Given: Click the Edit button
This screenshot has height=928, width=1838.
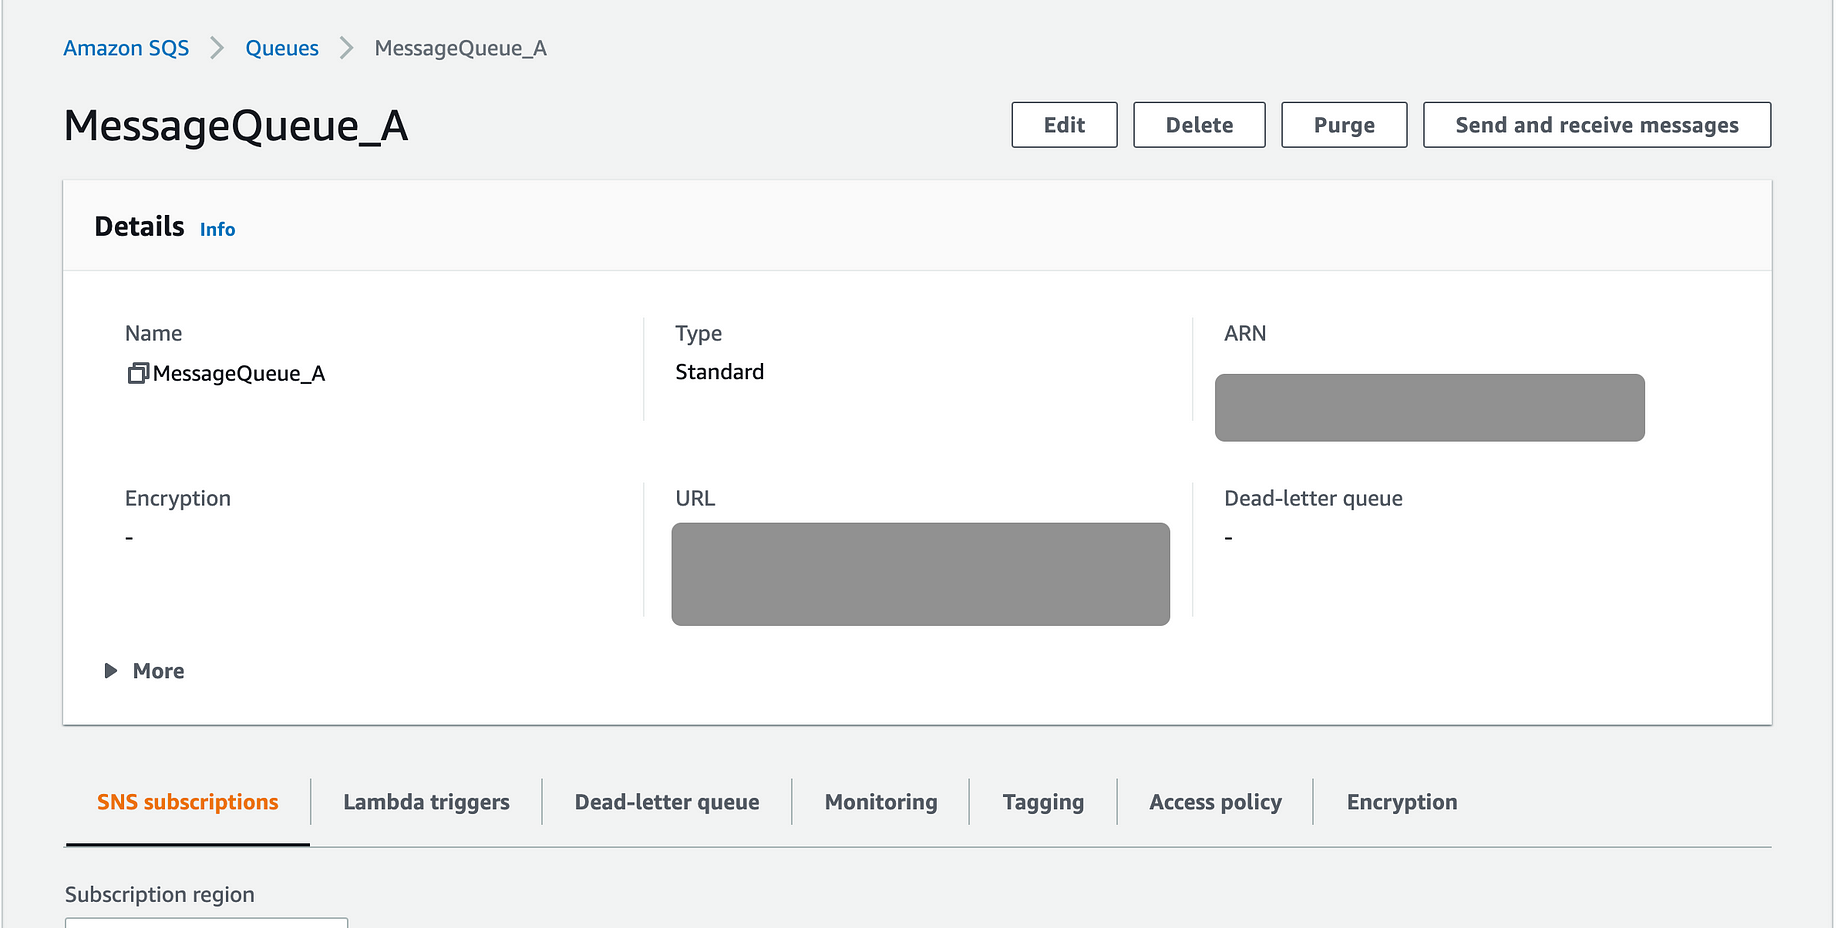Looking at the screenshot, I should coord(1064,125).
